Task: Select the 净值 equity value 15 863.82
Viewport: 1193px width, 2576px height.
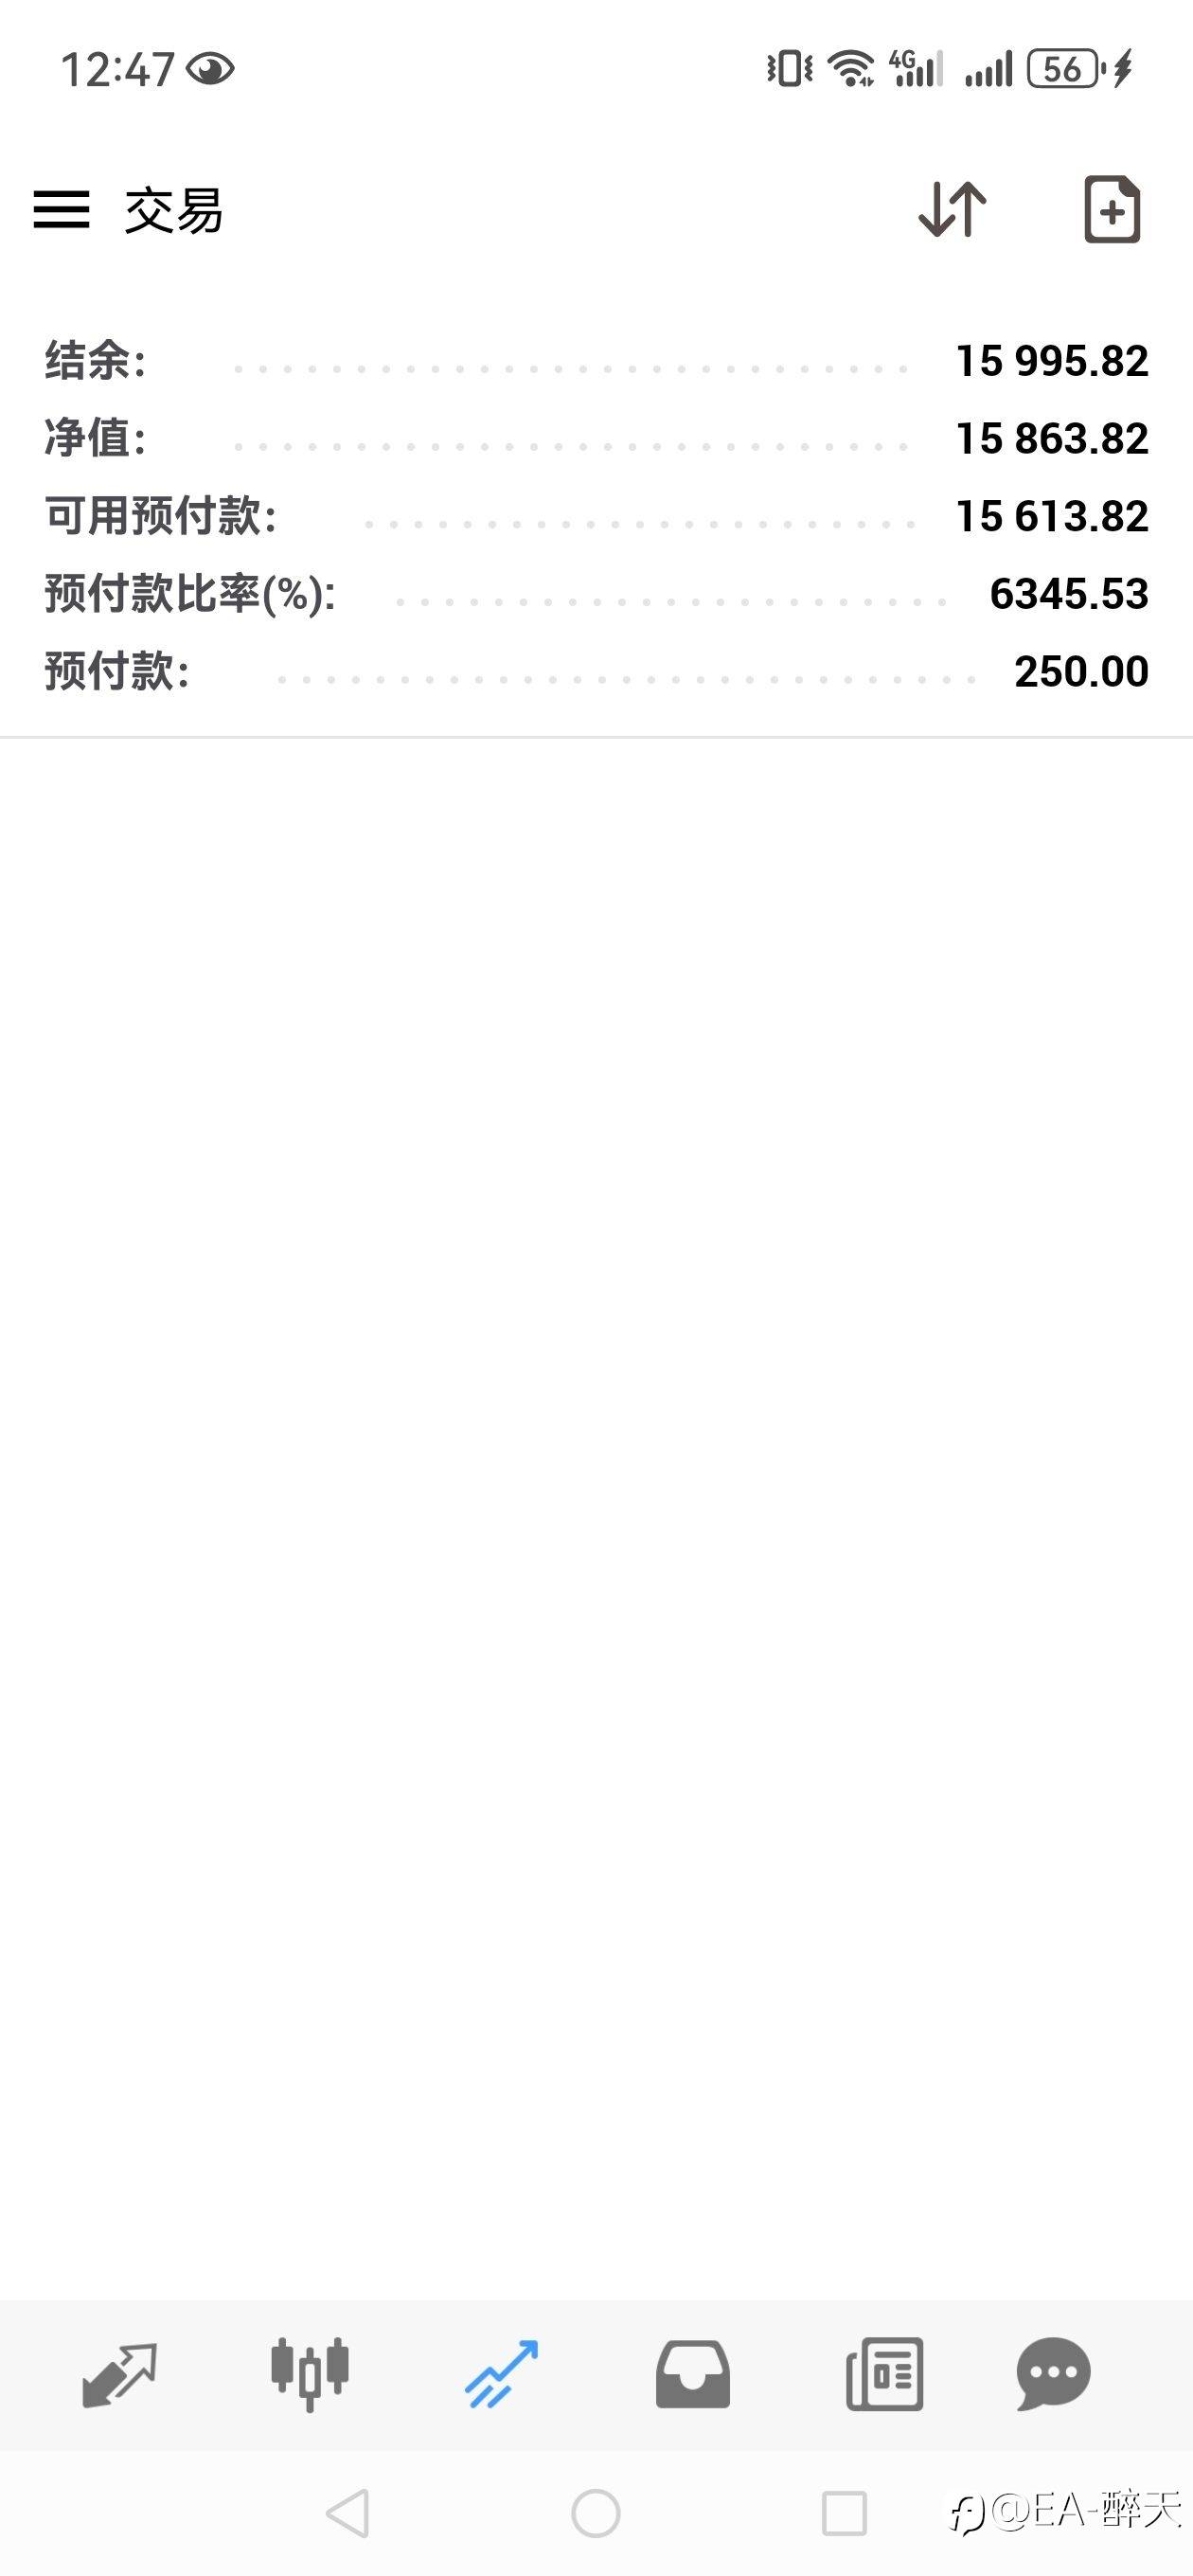Action: pos(1052,439)
